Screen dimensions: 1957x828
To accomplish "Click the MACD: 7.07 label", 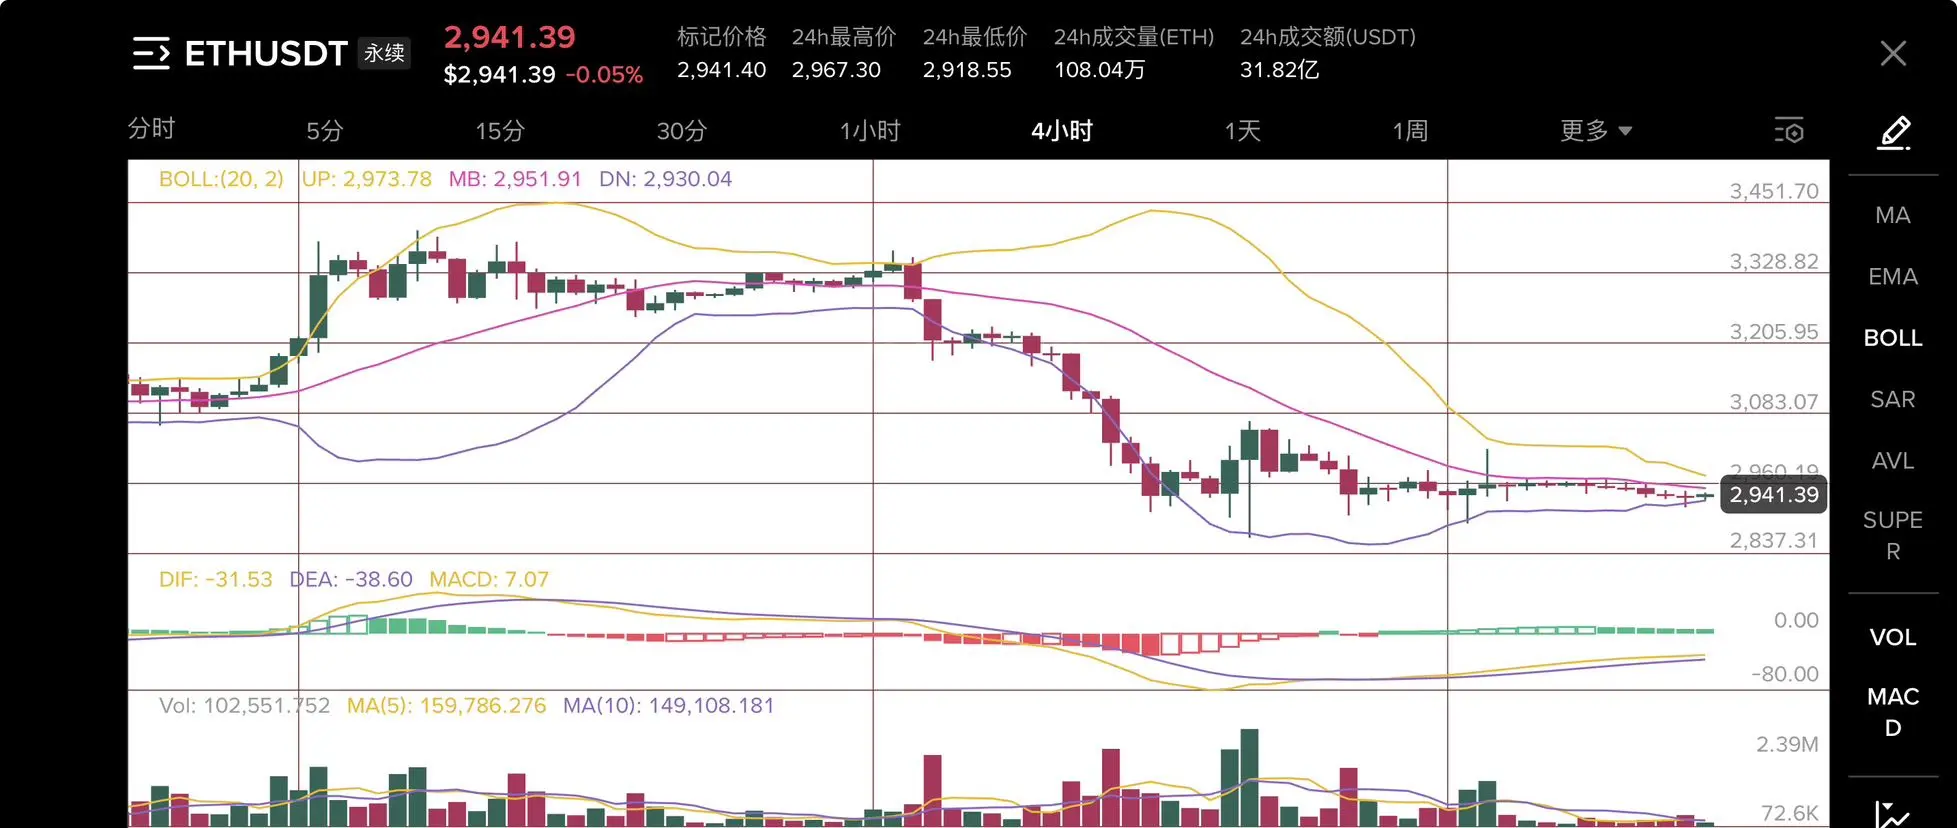I will pos(489,579).
